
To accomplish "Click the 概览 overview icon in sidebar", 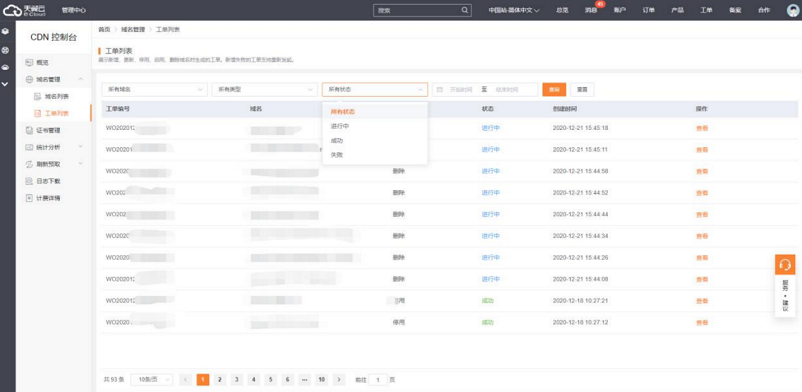I will point(29,62).
